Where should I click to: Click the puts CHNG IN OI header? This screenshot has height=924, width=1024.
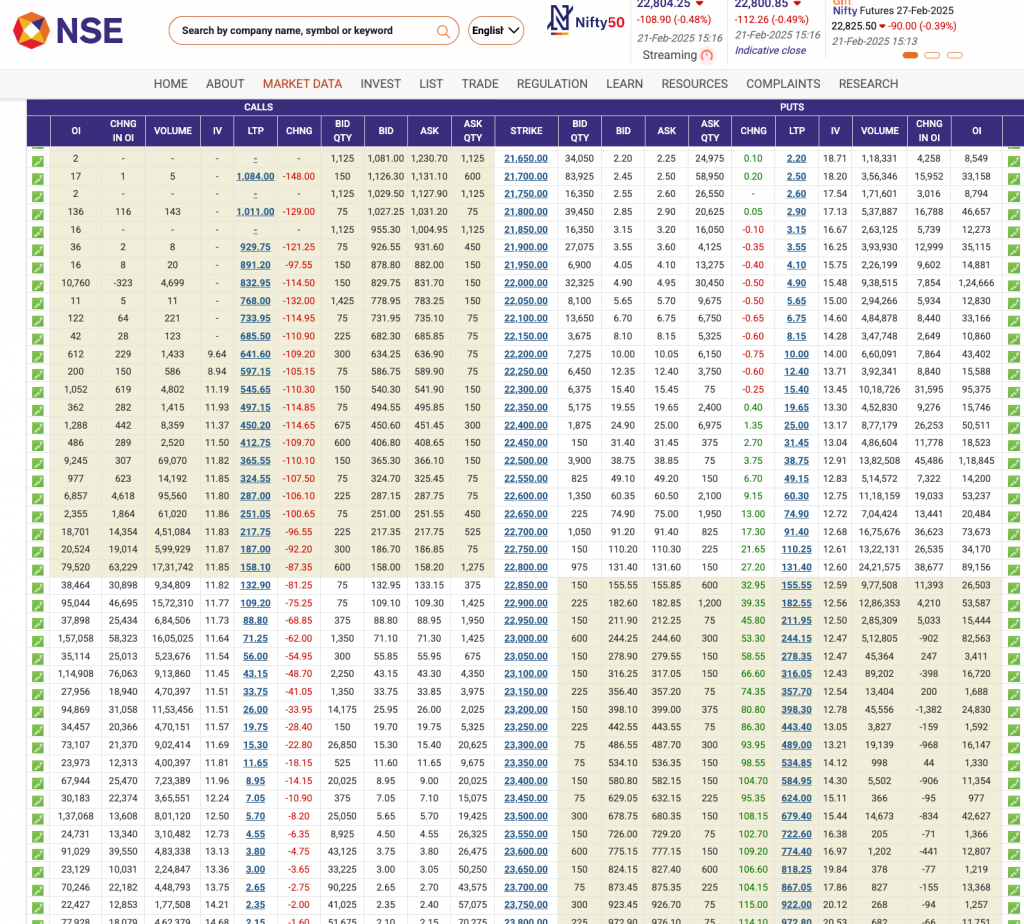point(929,131)
